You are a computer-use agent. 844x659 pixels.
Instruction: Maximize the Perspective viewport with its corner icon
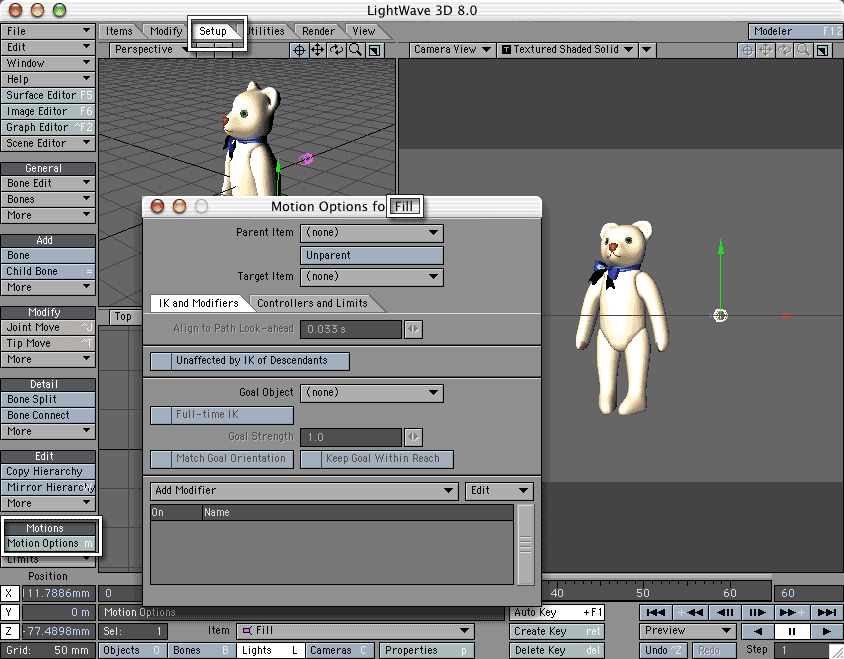(x=375, y=50)
